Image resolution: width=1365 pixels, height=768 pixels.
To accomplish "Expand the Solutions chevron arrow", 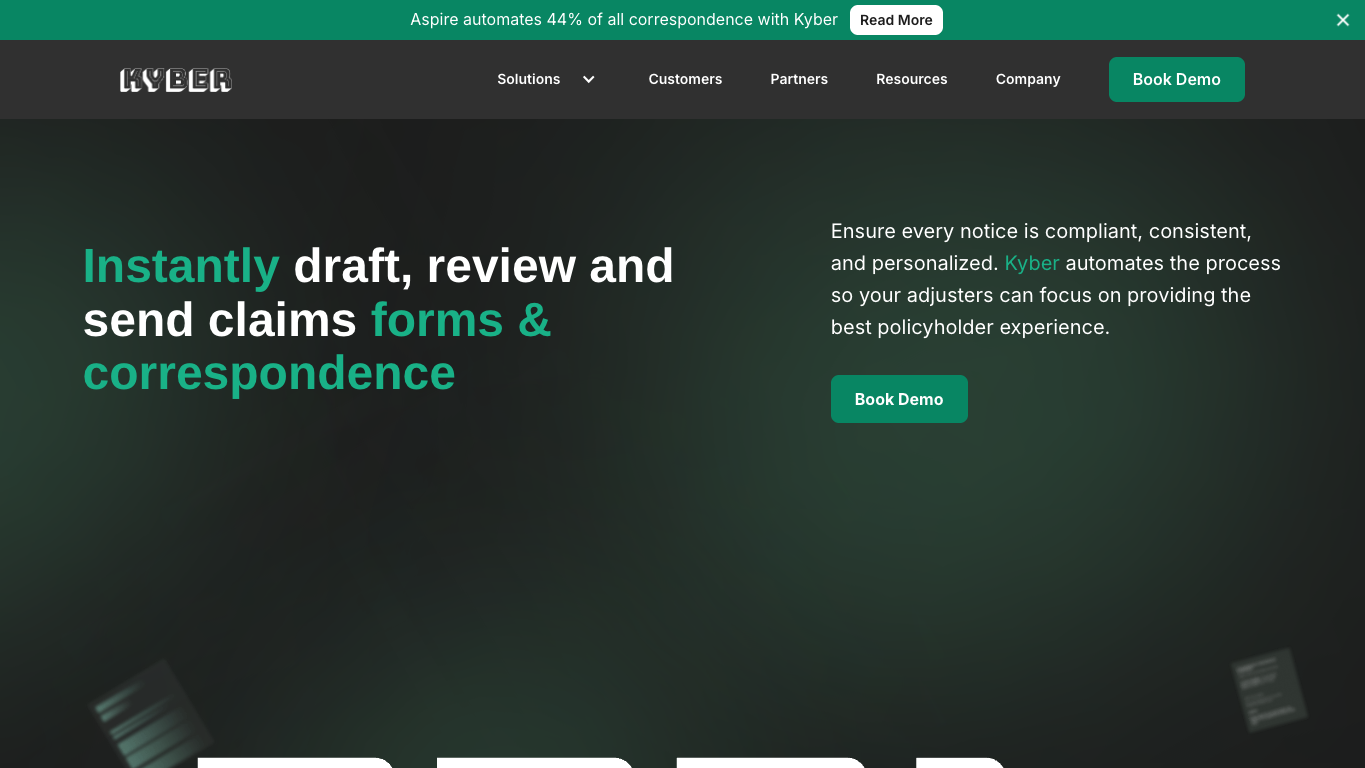I will tap(589, 79).
